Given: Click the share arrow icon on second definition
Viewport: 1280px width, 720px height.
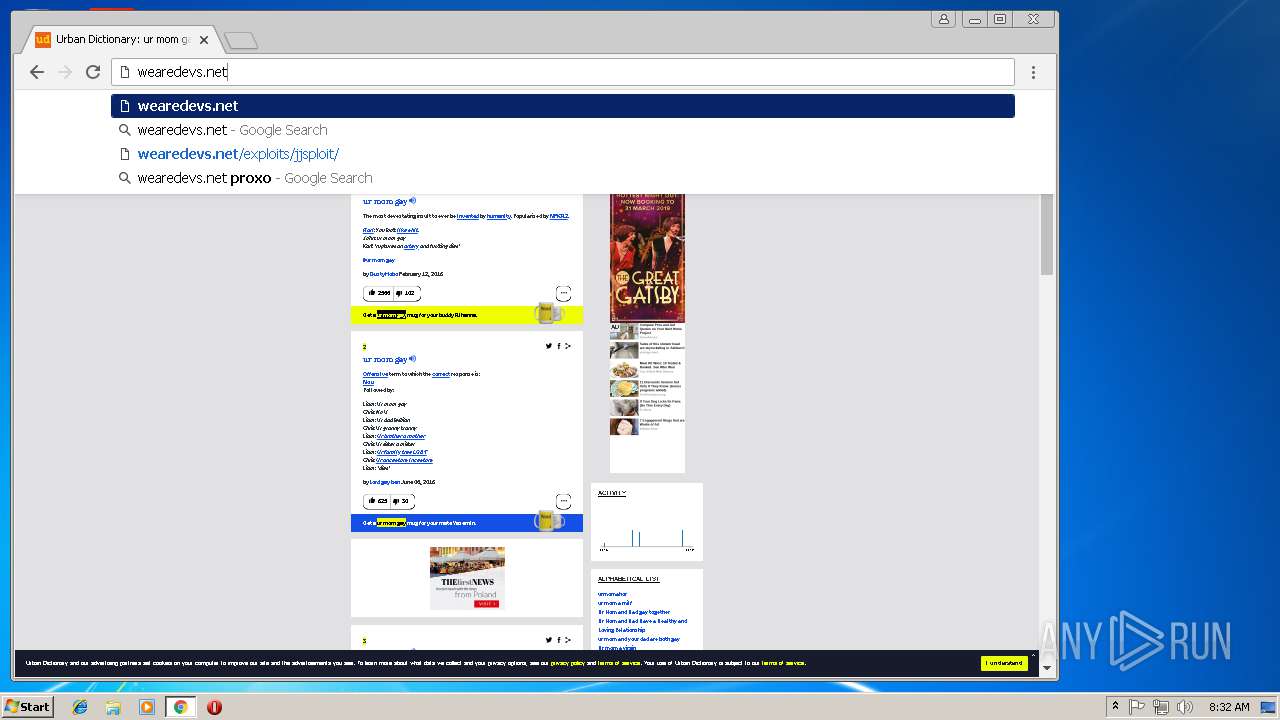Looking at the screenshot, I should pos(568,346).
